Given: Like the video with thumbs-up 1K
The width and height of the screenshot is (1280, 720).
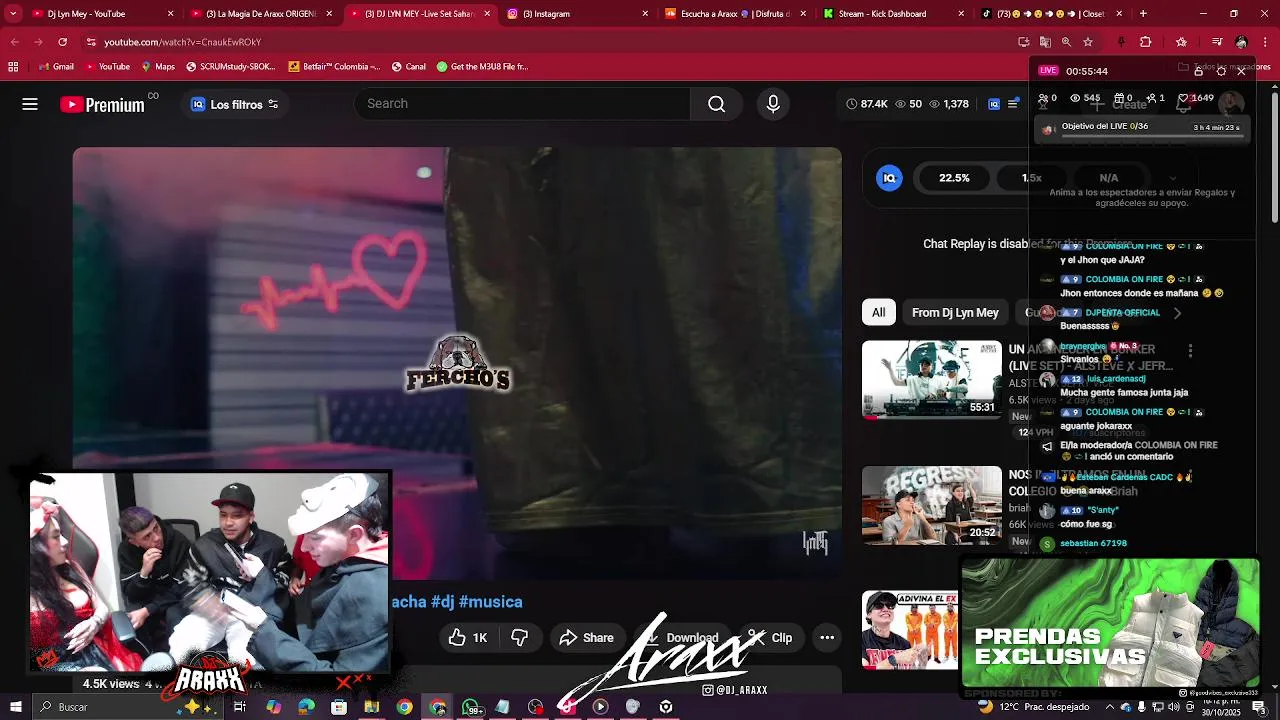Looking at the screenshot, I should (x=468, y=638).
